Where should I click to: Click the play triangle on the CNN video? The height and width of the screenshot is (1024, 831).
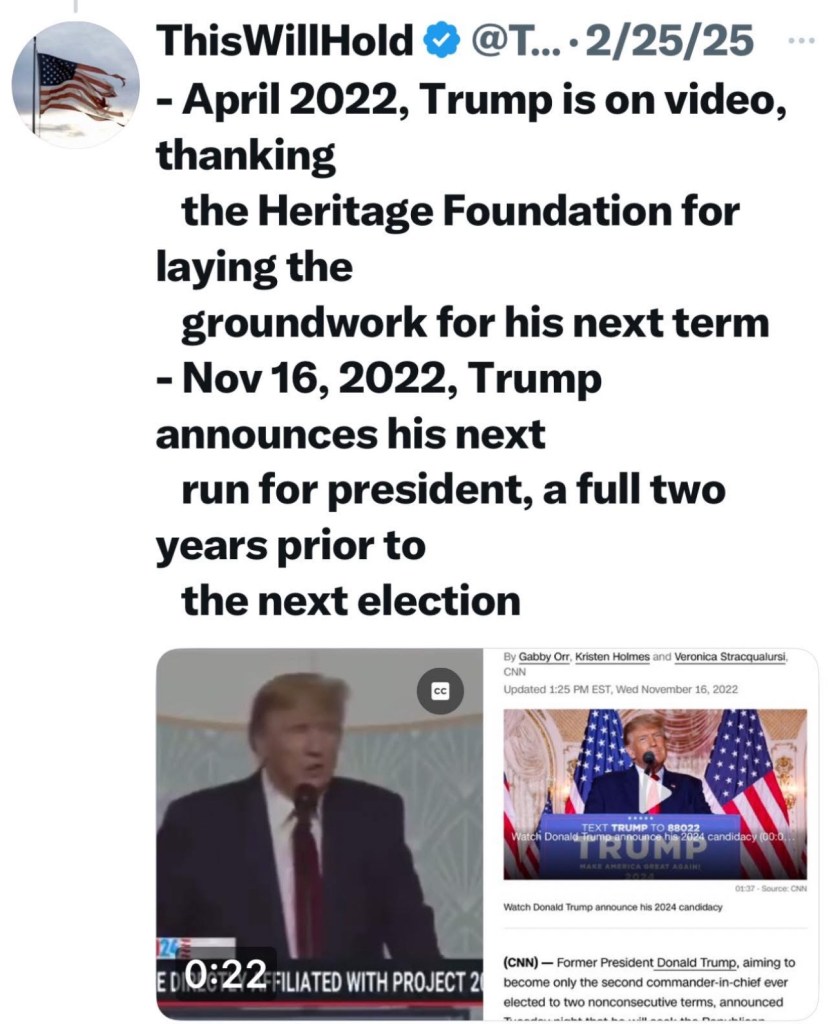655,793
